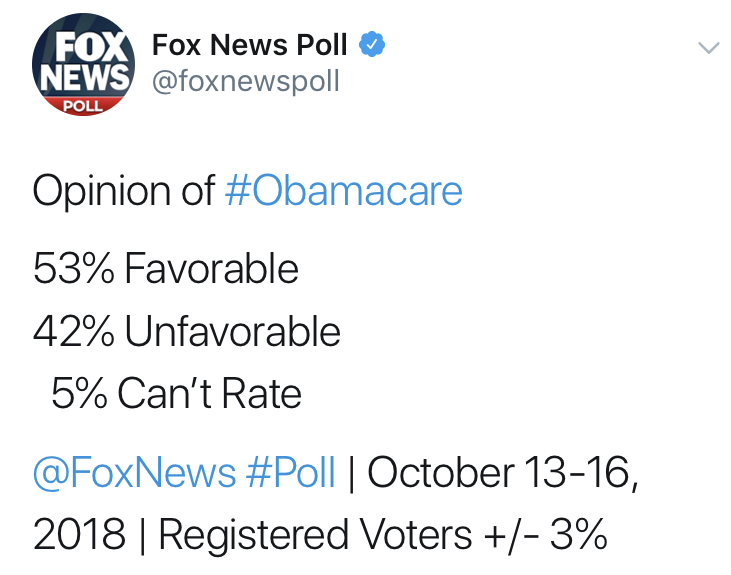Click the red POLL banner in avatar
Viewport: 731px width, 575px height.
(83, 106)
